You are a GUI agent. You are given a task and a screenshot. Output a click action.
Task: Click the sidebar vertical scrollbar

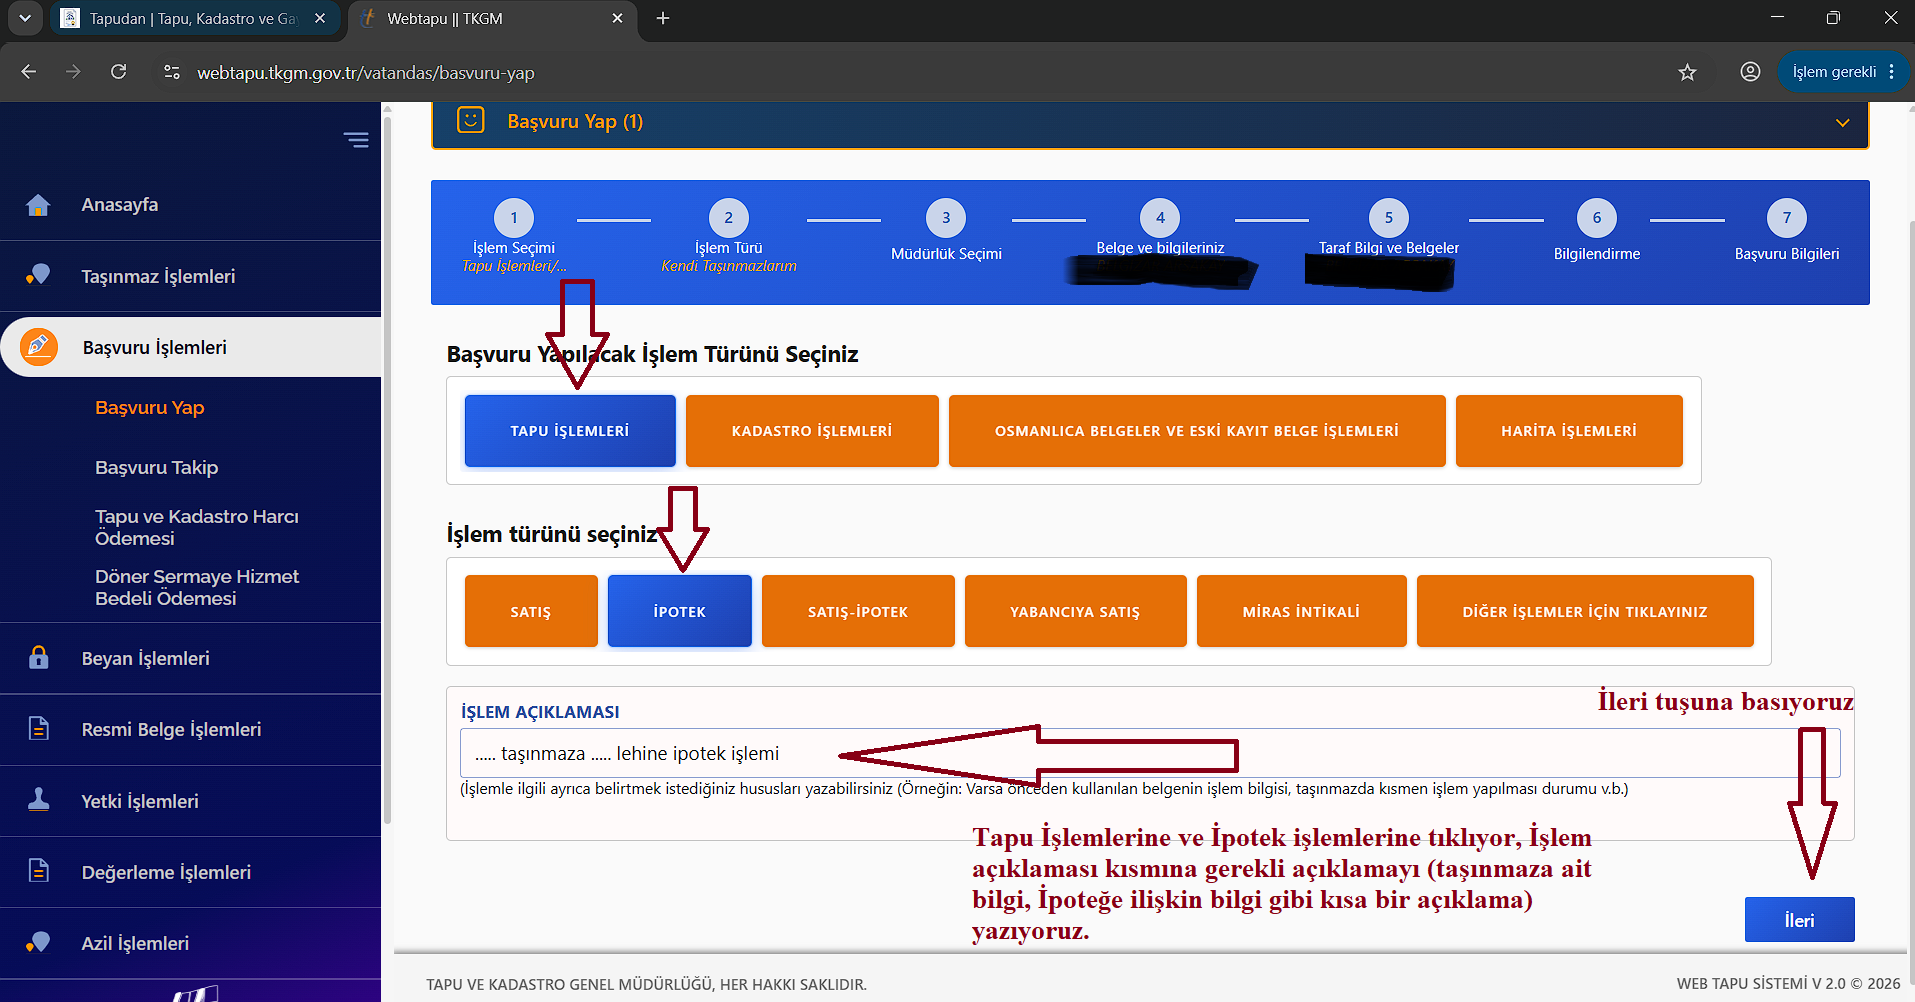click(x=388, y=470)
